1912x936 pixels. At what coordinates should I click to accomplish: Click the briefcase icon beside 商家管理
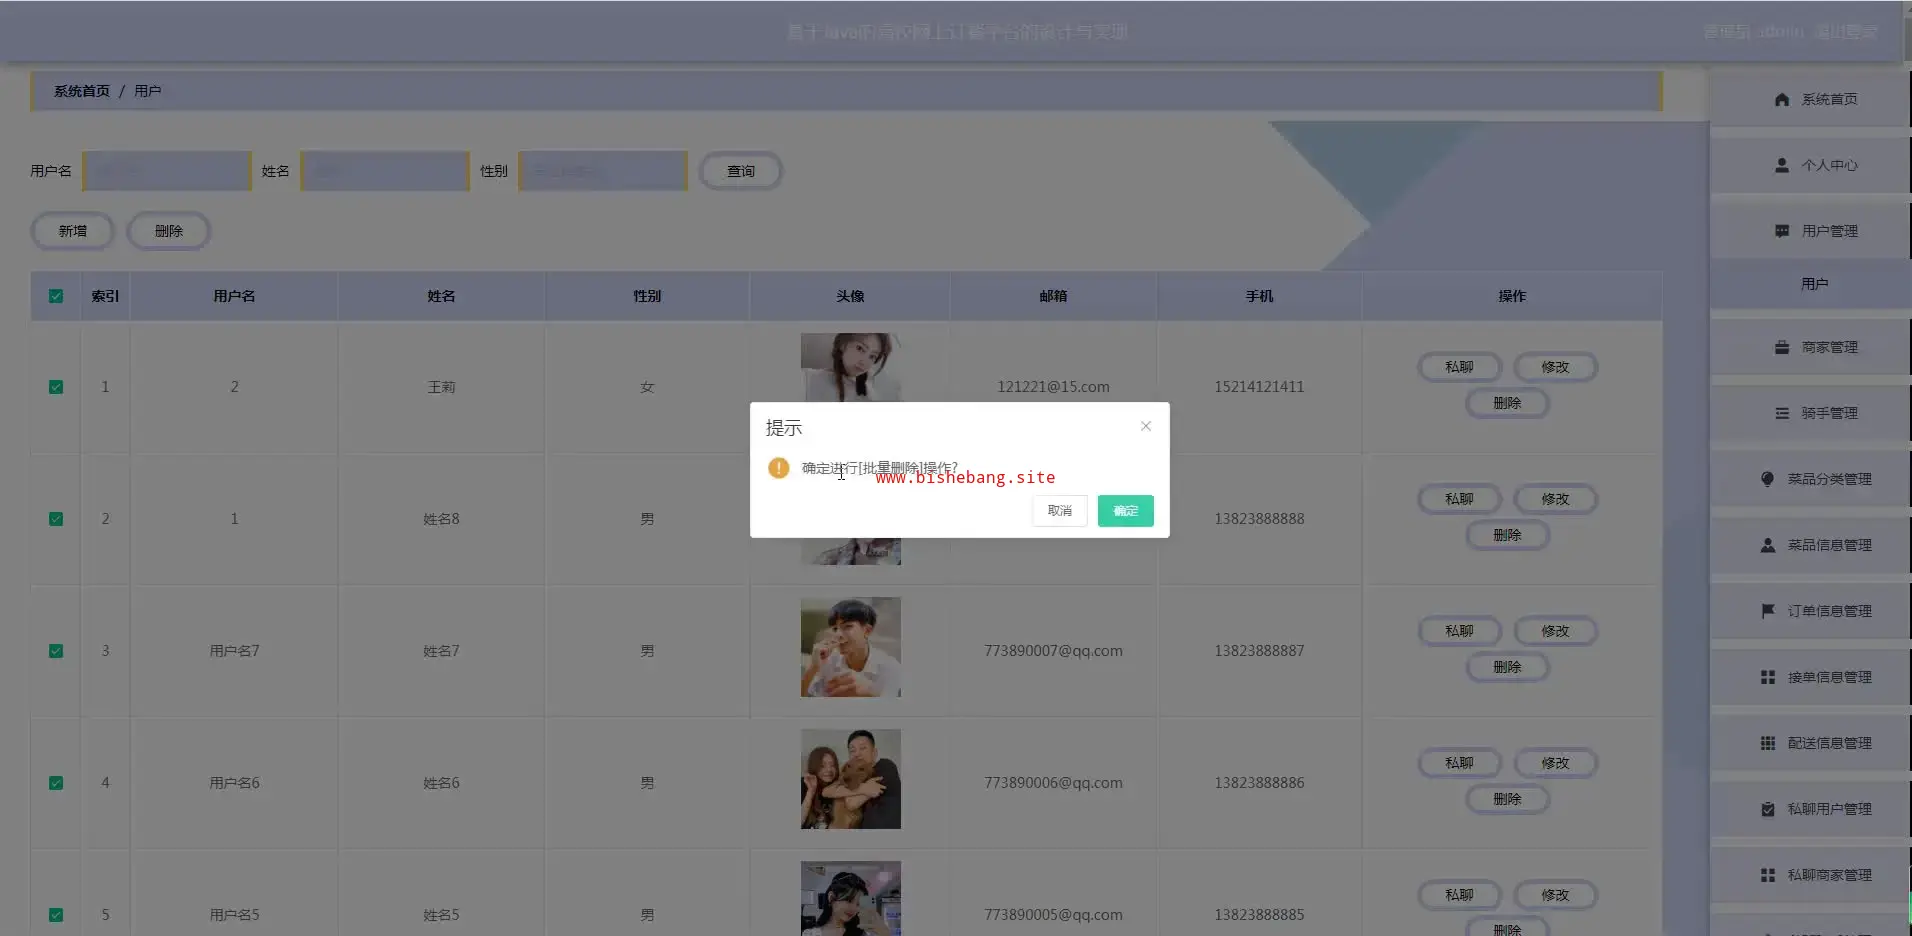(1781, 348)
